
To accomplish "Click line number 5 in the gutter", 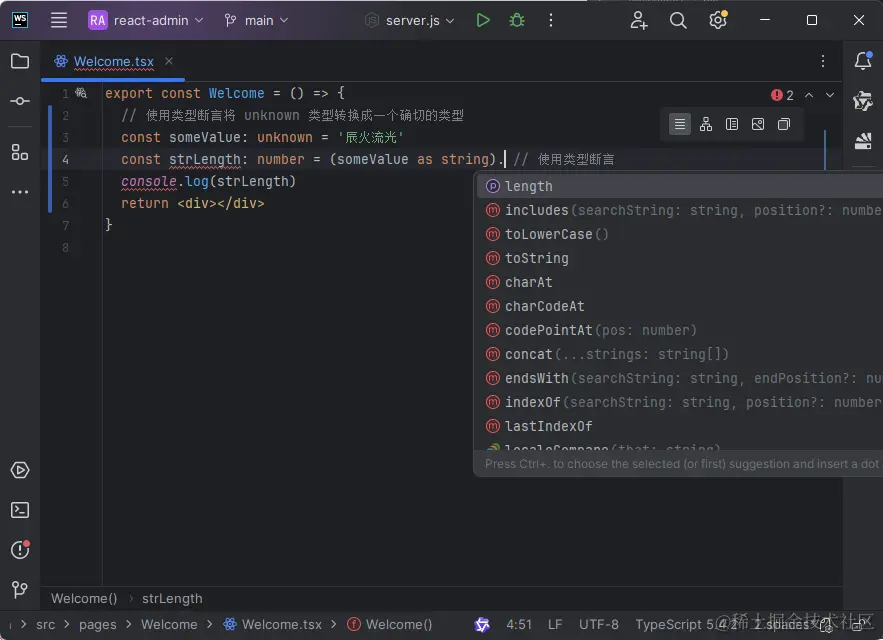I will click(65, 181).
